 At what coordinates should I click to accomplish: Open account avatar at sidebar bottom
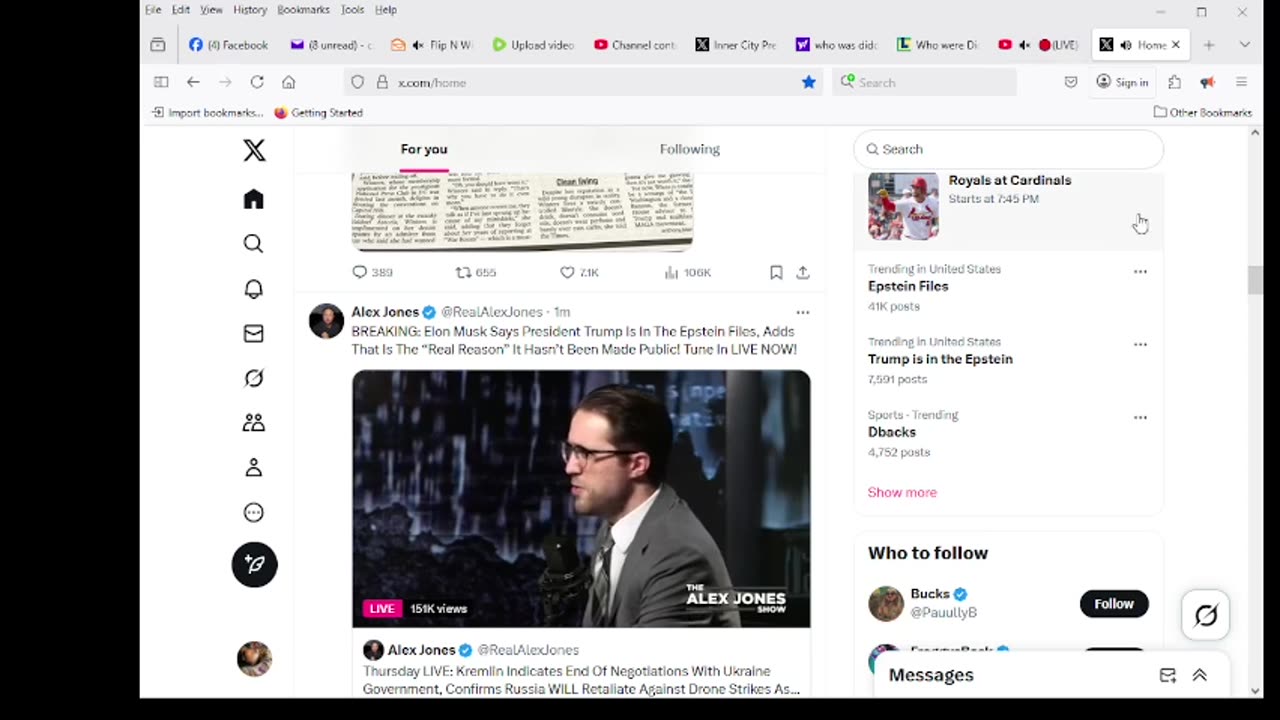coord(254,659)
